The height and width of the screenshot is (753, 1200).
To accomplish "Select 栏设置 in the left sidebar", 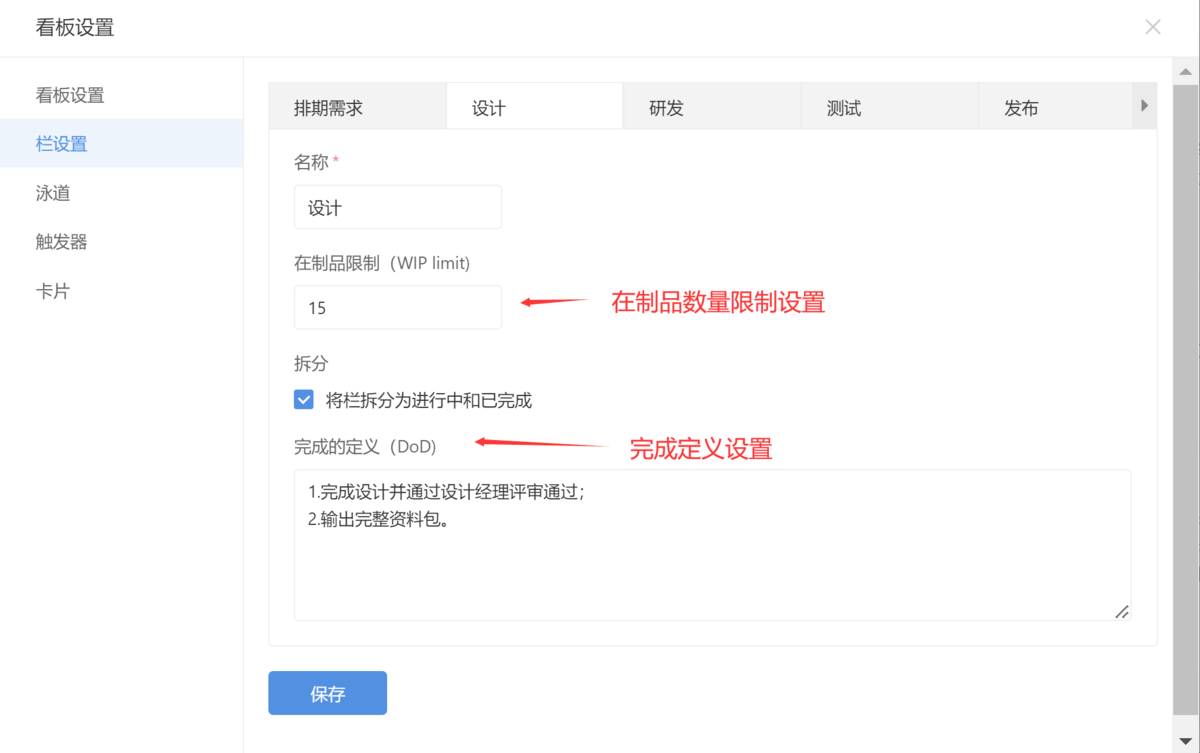I will click(62, 144).
